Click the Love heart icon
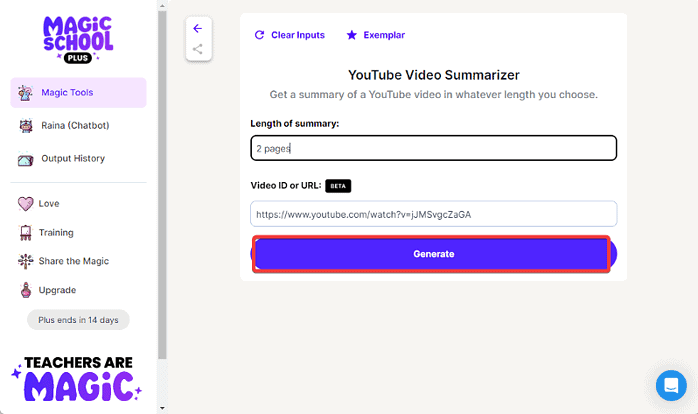This screenshot has width=698, height=414. (x=26, y=204)
